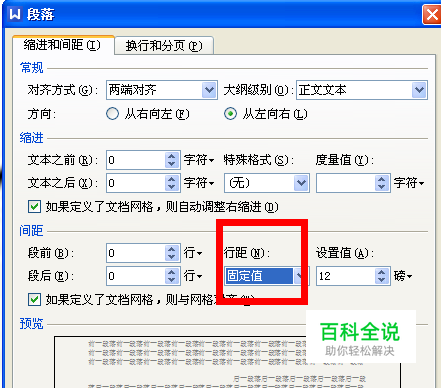Close the 段落 dialog window
441x388 pixels.
click(x=432, y=14)
